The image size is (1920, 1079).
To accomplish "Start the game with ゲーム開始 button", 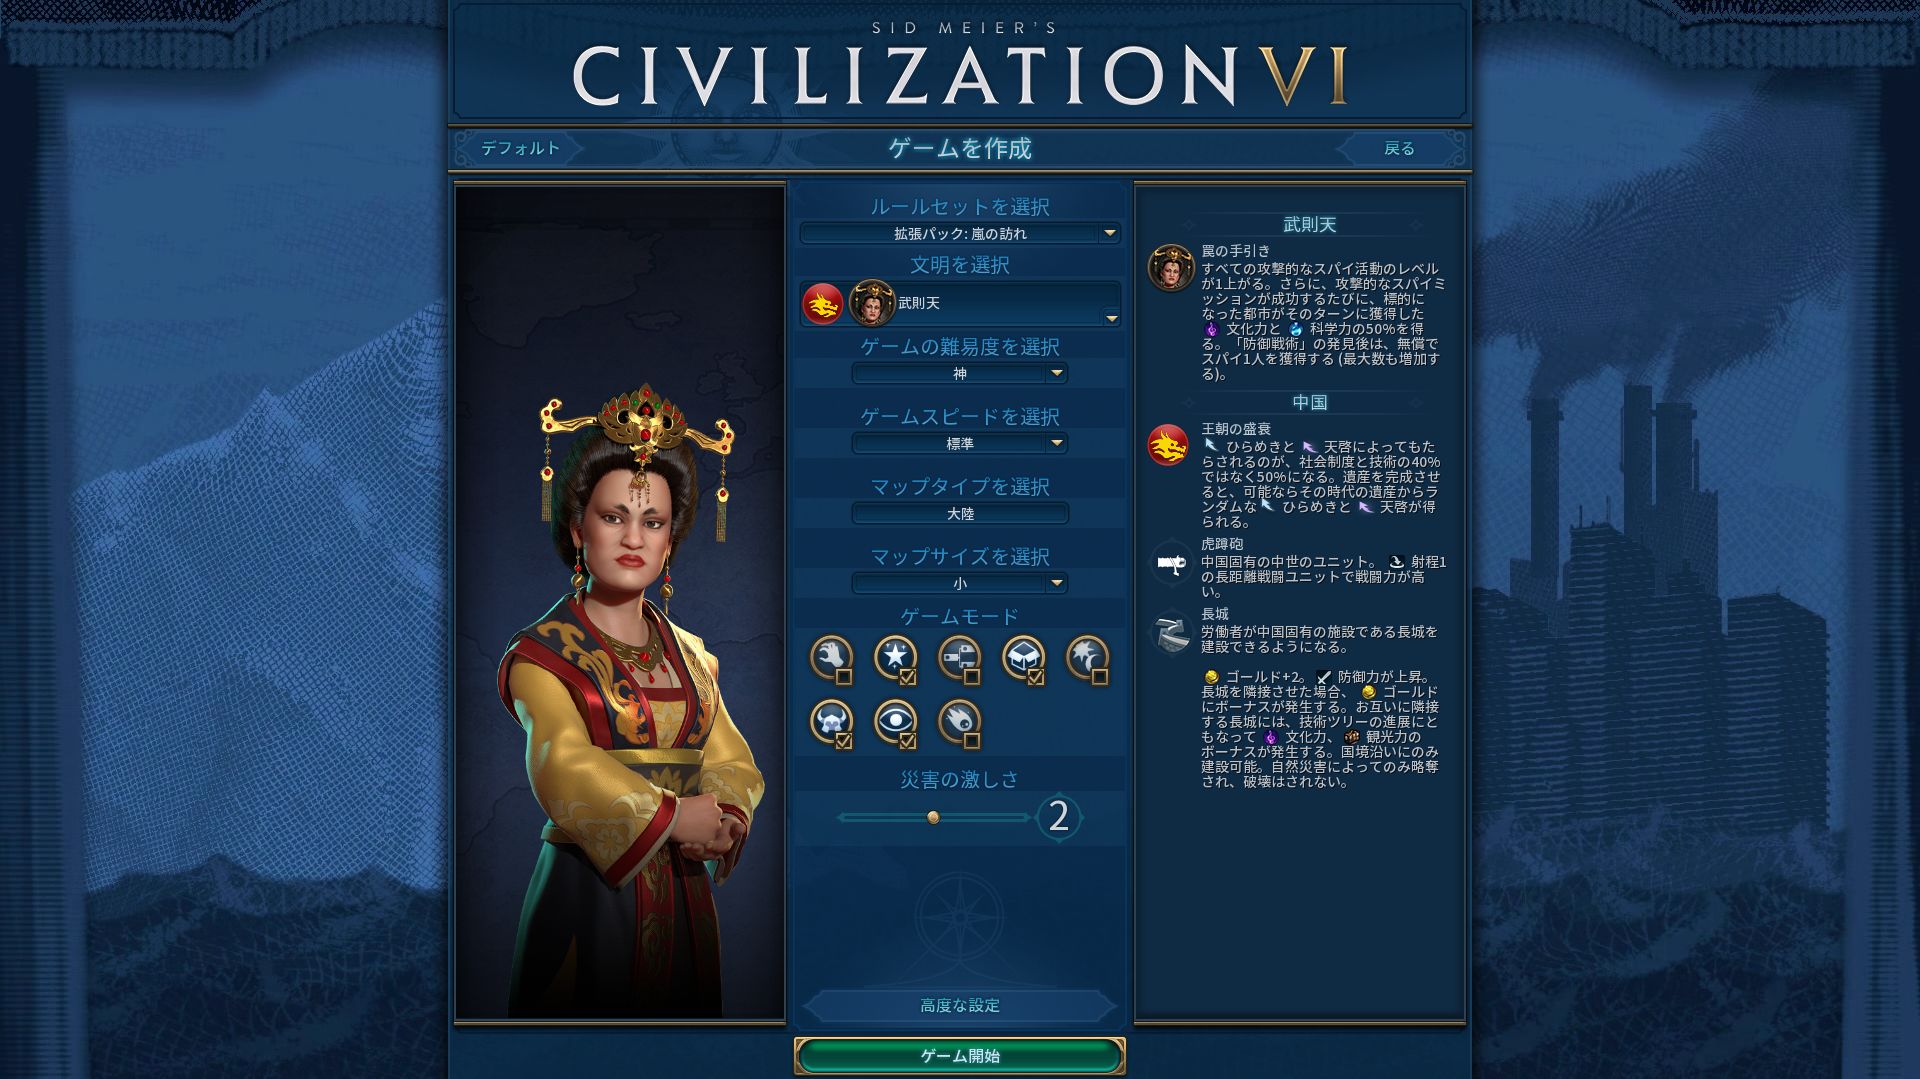I will click(960, 1056).
